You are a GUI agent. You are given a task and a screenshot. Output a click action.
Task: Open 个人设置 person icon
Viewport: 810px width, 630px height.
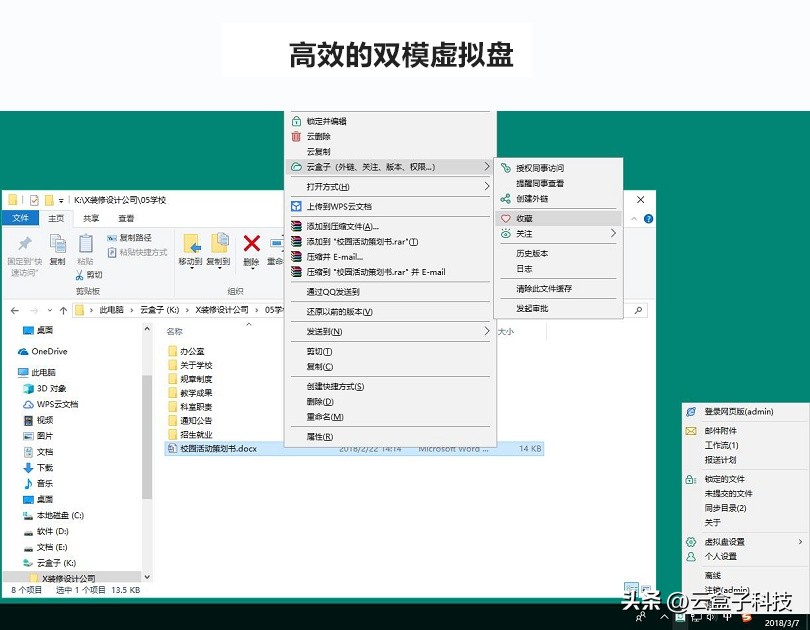coord(691,556)
